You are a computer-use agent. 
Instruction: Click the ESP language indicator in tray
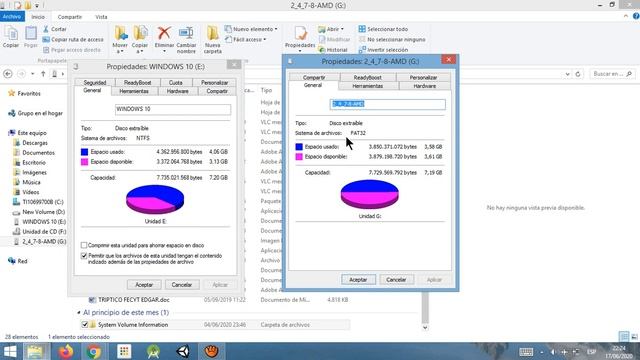tap(591, 351)
